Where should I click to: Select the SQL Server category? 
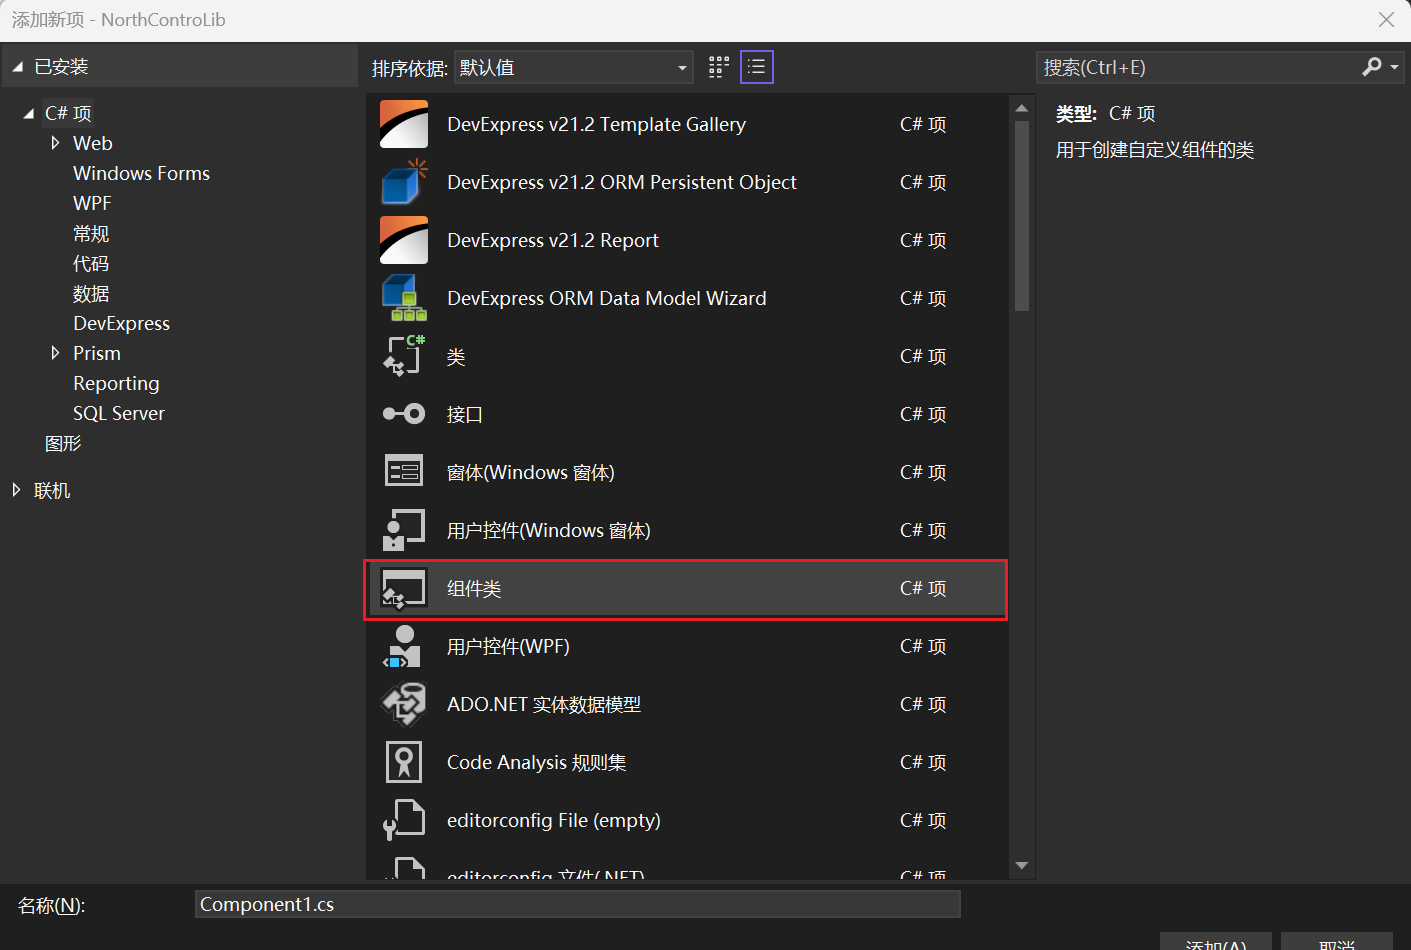click(118, 413)
